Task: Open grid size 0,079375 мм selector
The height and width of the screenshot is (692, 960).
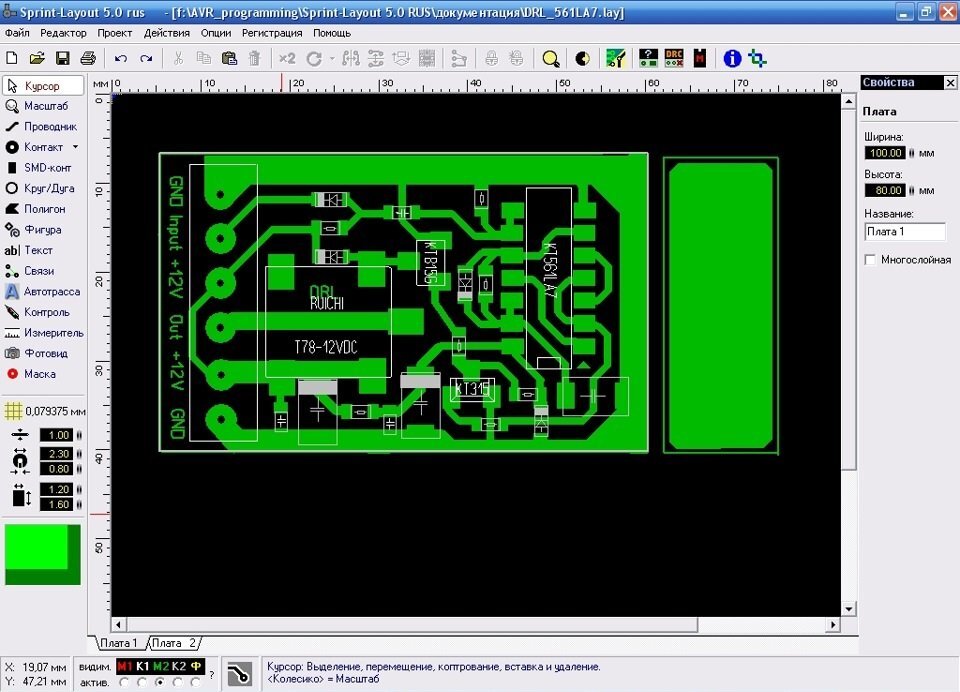Action: [x=43, y=411]
